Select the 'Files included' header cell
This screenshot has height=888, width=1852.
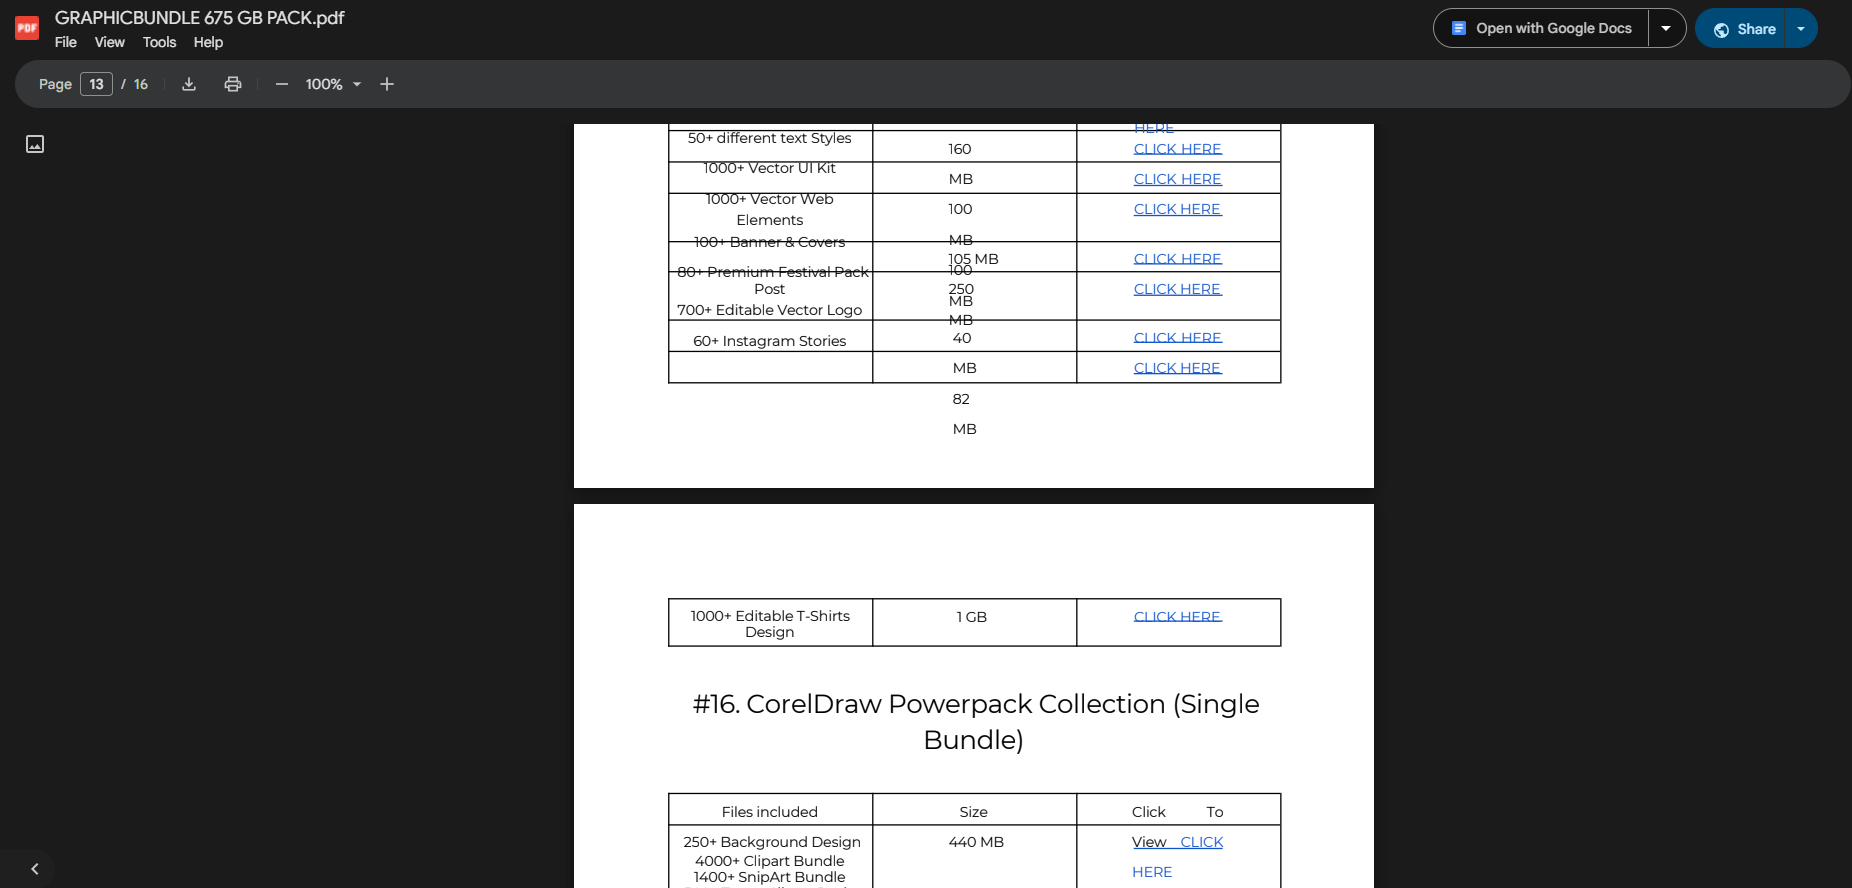point(770,812)
